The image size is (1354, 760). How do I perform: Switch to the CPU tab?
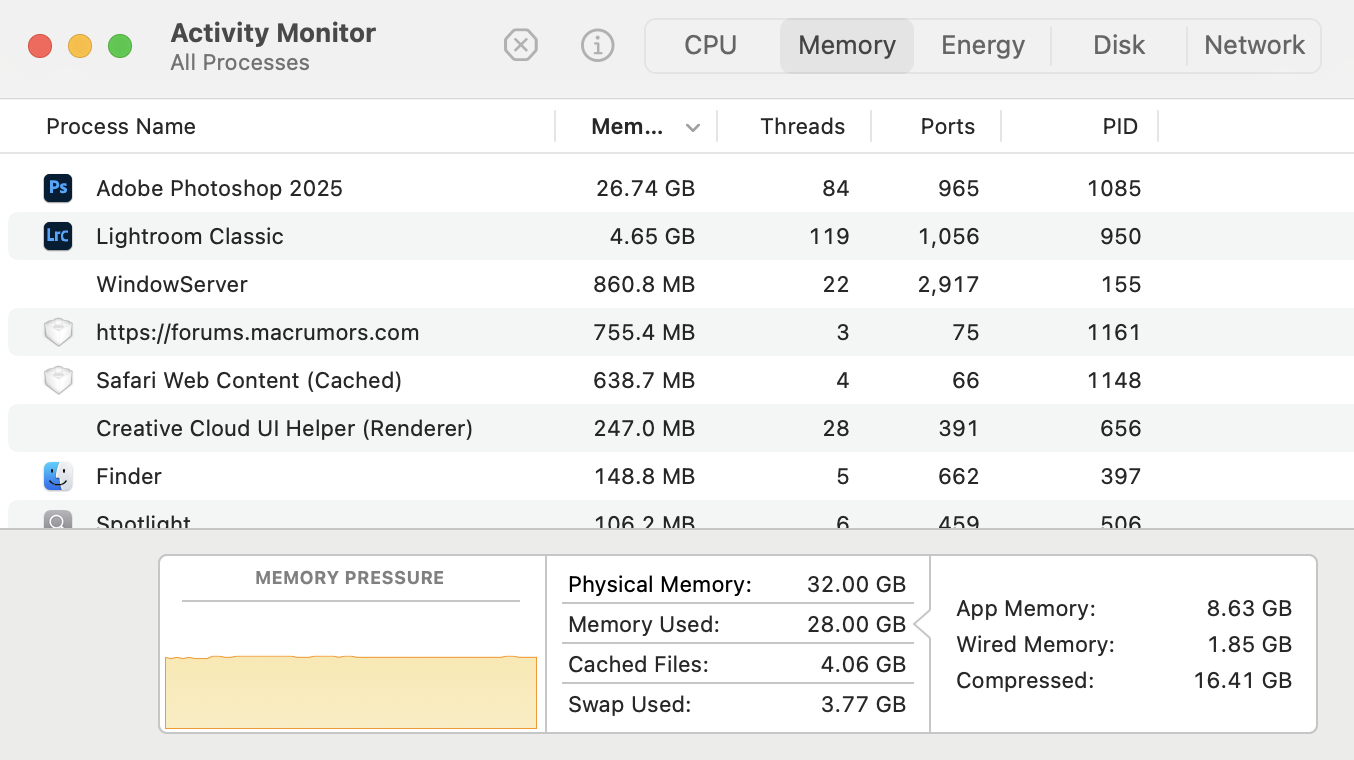(710, 46)
